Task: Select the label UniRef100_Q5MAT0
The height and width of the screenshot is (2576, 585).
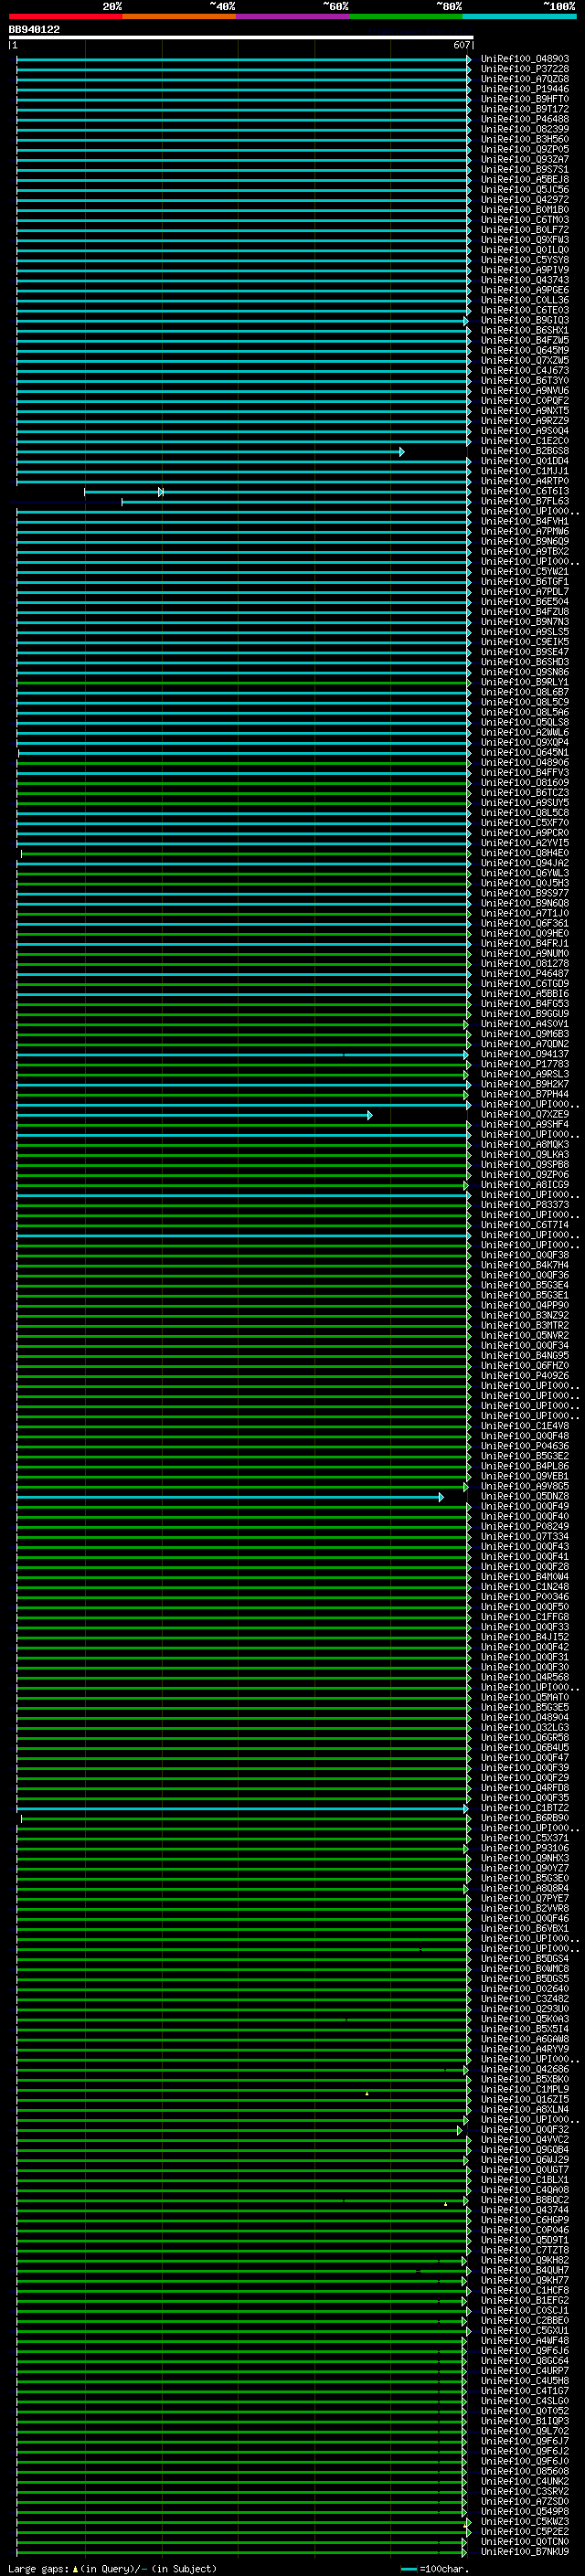Action: tap(524, 1697)
